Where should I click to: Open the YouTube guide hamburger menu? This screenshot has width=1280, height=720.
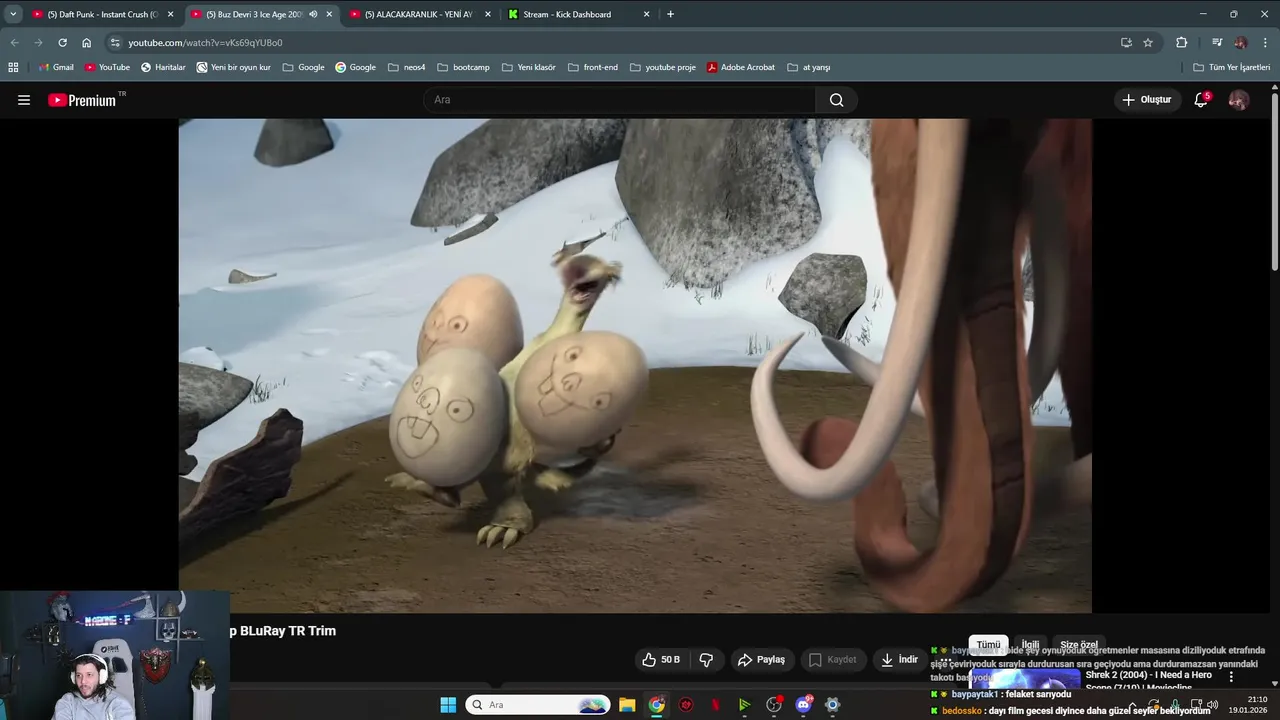pyautogui.click(x=24, y=100)
